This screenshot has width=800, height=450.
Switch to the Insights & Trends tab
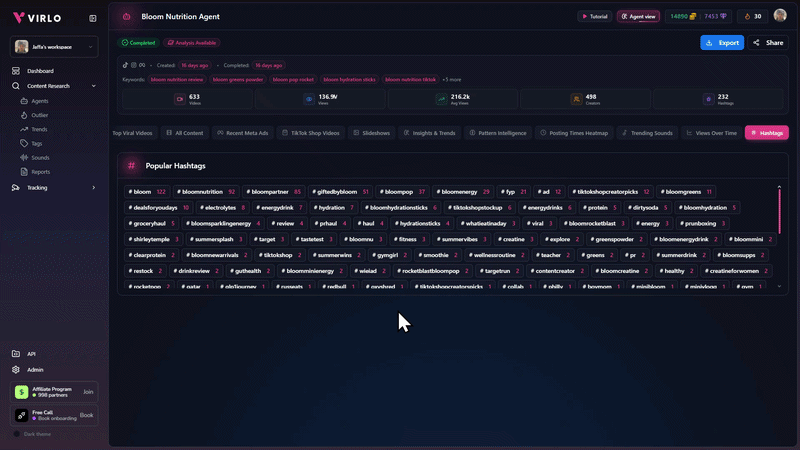[430, 133]
